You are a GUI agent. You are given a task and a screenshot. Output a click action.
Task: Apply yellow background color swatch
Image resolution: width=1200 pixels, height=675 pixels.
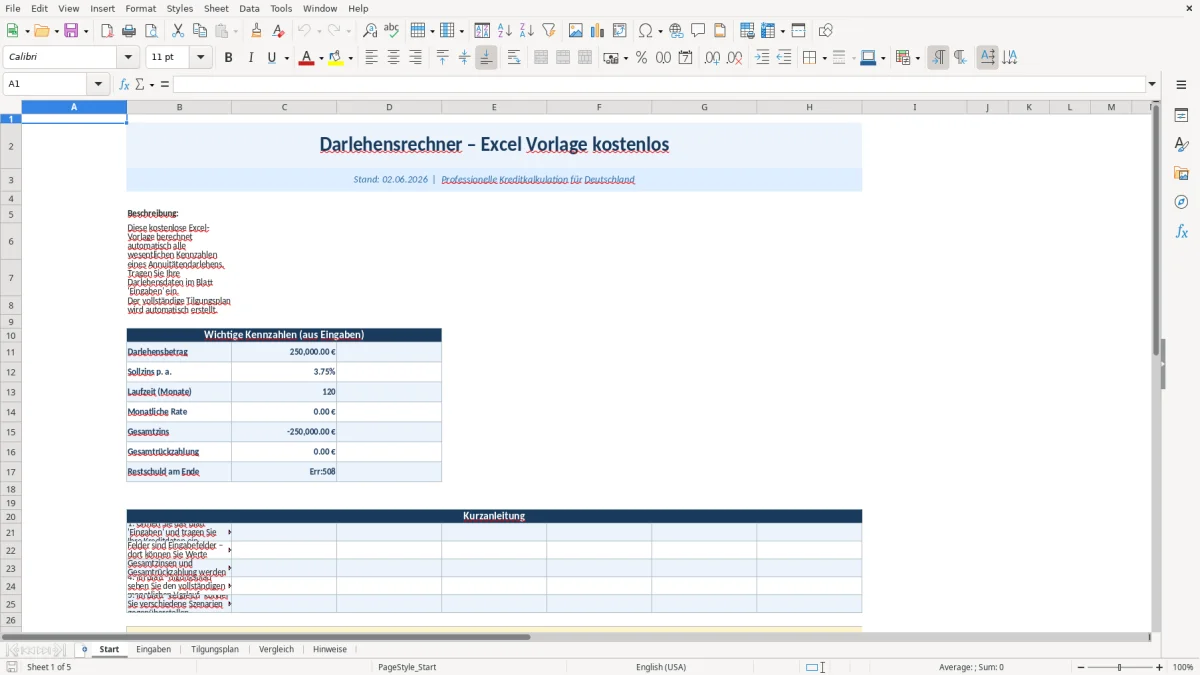pos(336,58)
